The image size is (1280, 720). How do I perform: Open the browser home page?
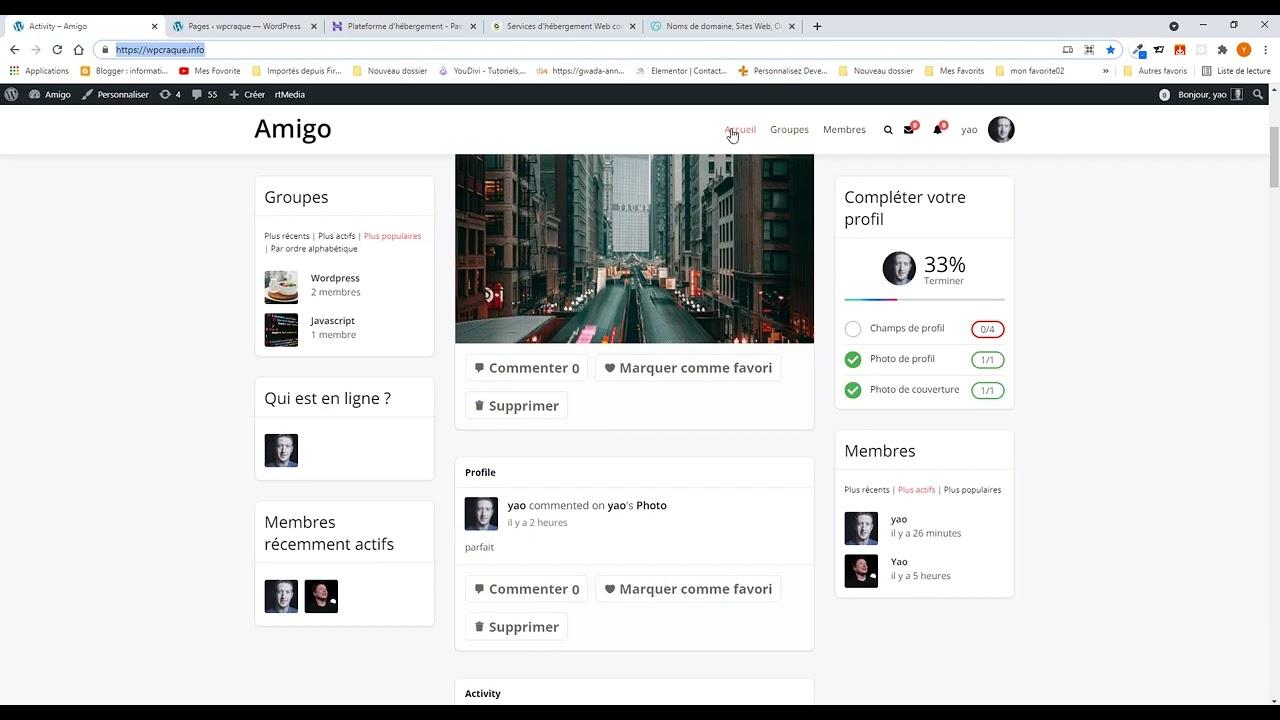click(78, 50)
